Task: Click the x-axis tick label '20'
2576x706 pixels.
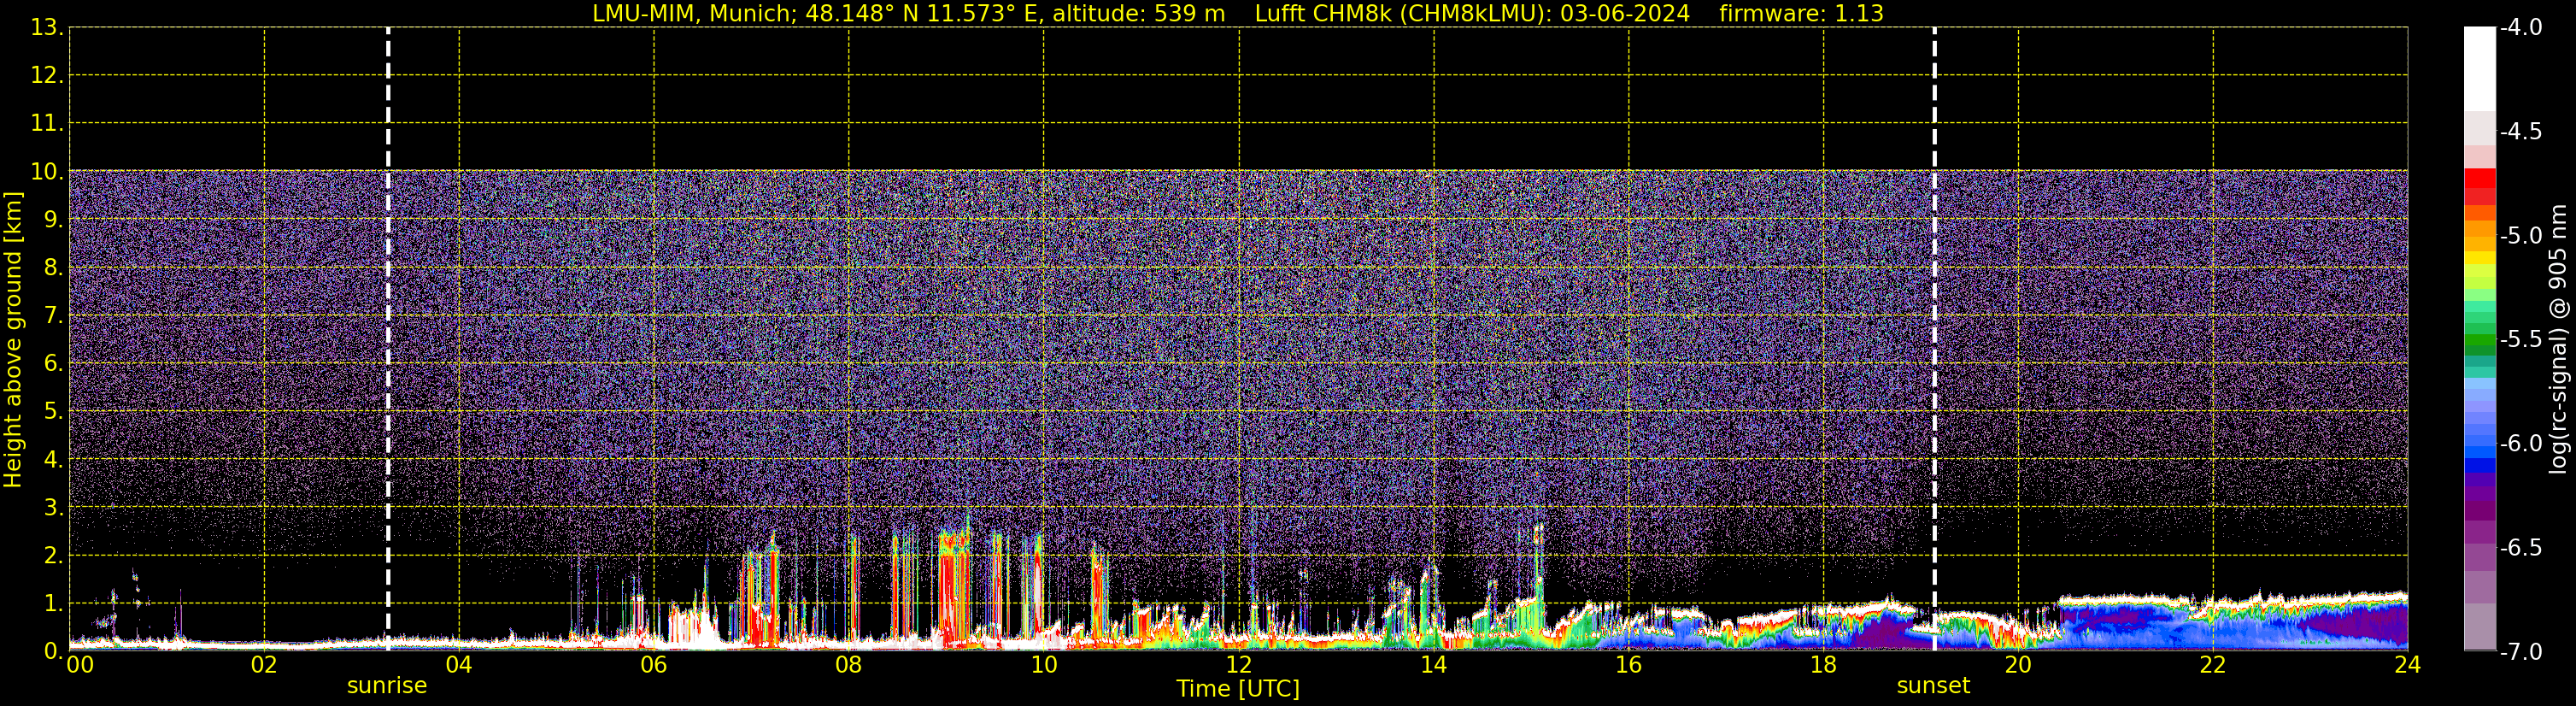Action: pos(2018,665)
